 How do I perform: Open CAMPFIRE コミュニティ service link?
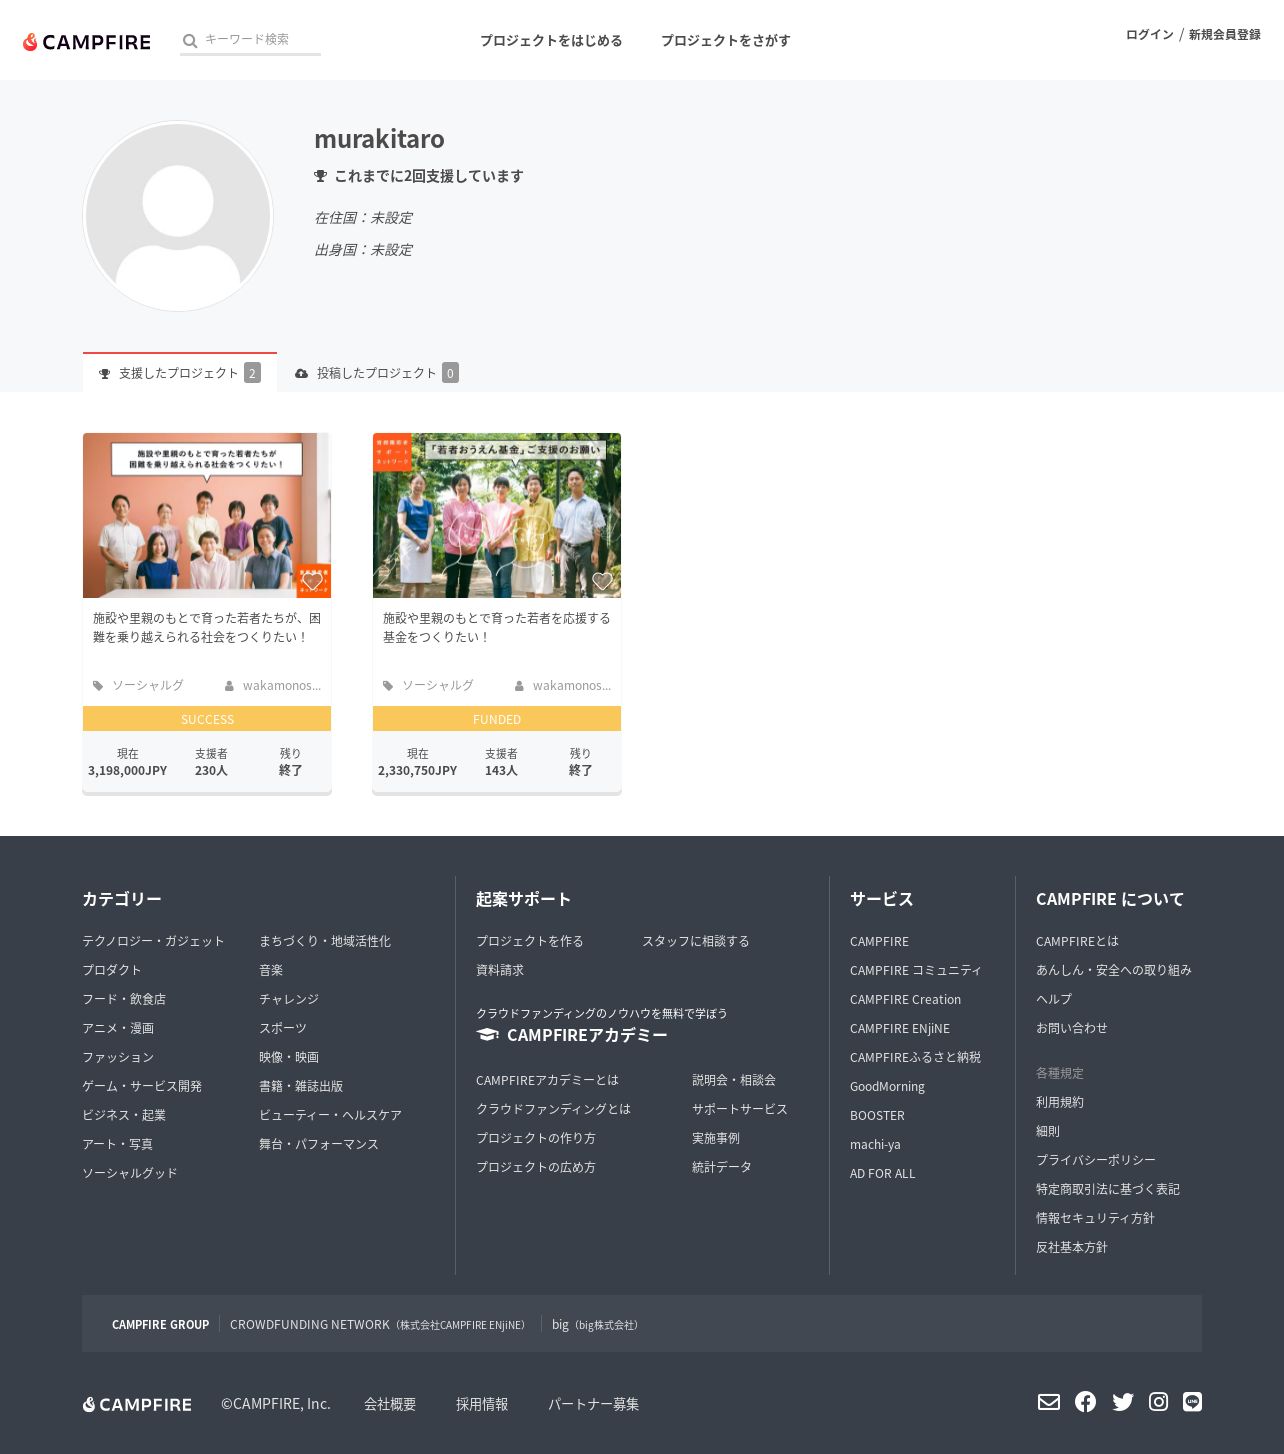[916, 970]
